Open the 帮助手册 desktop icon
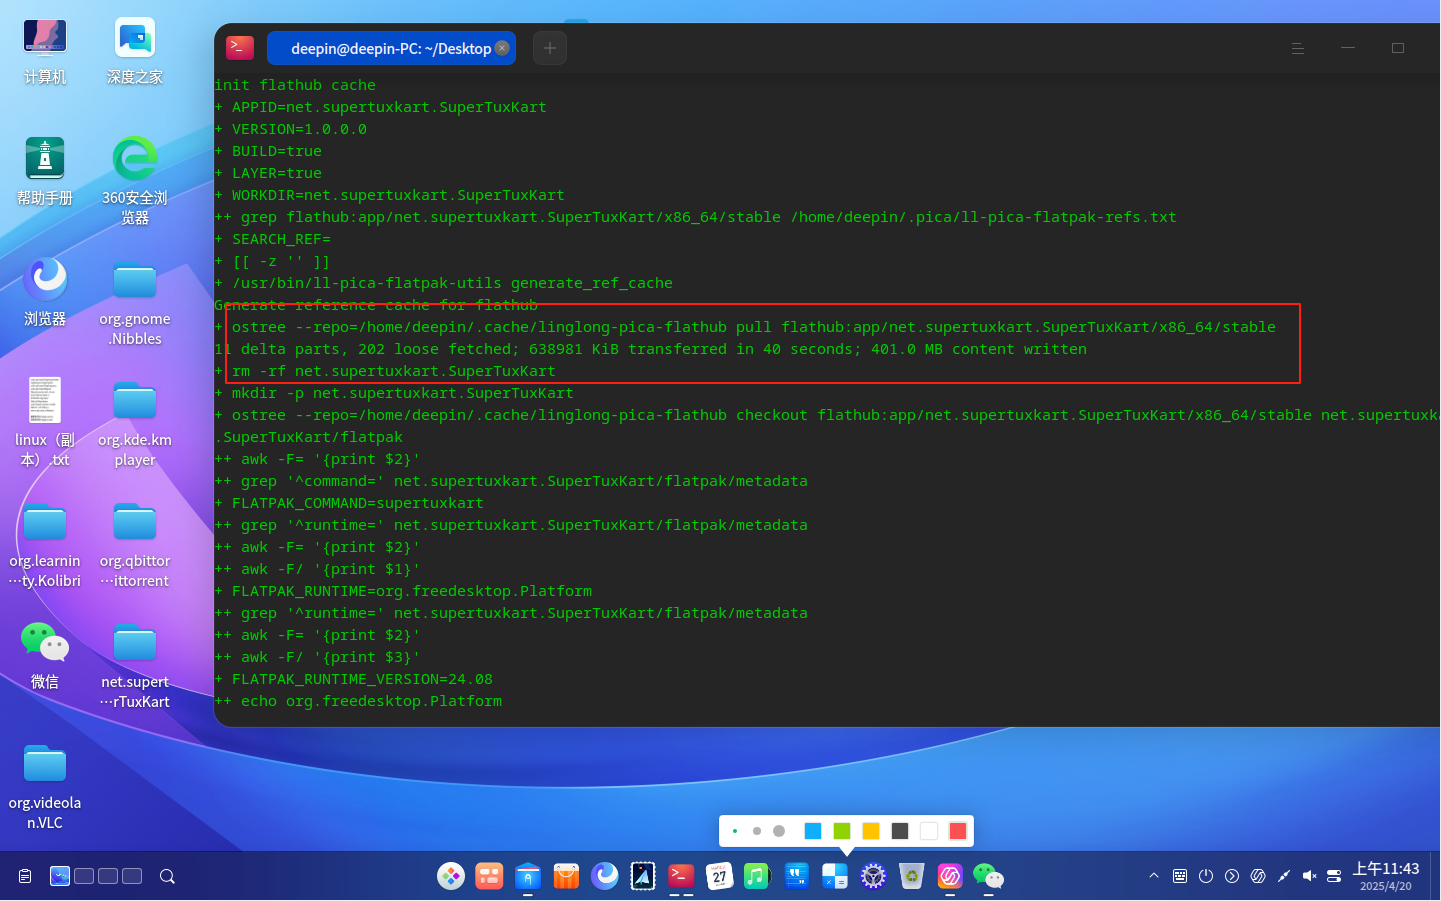The width and height of the screenshot is (1441, 901). [x=45, y=172]
